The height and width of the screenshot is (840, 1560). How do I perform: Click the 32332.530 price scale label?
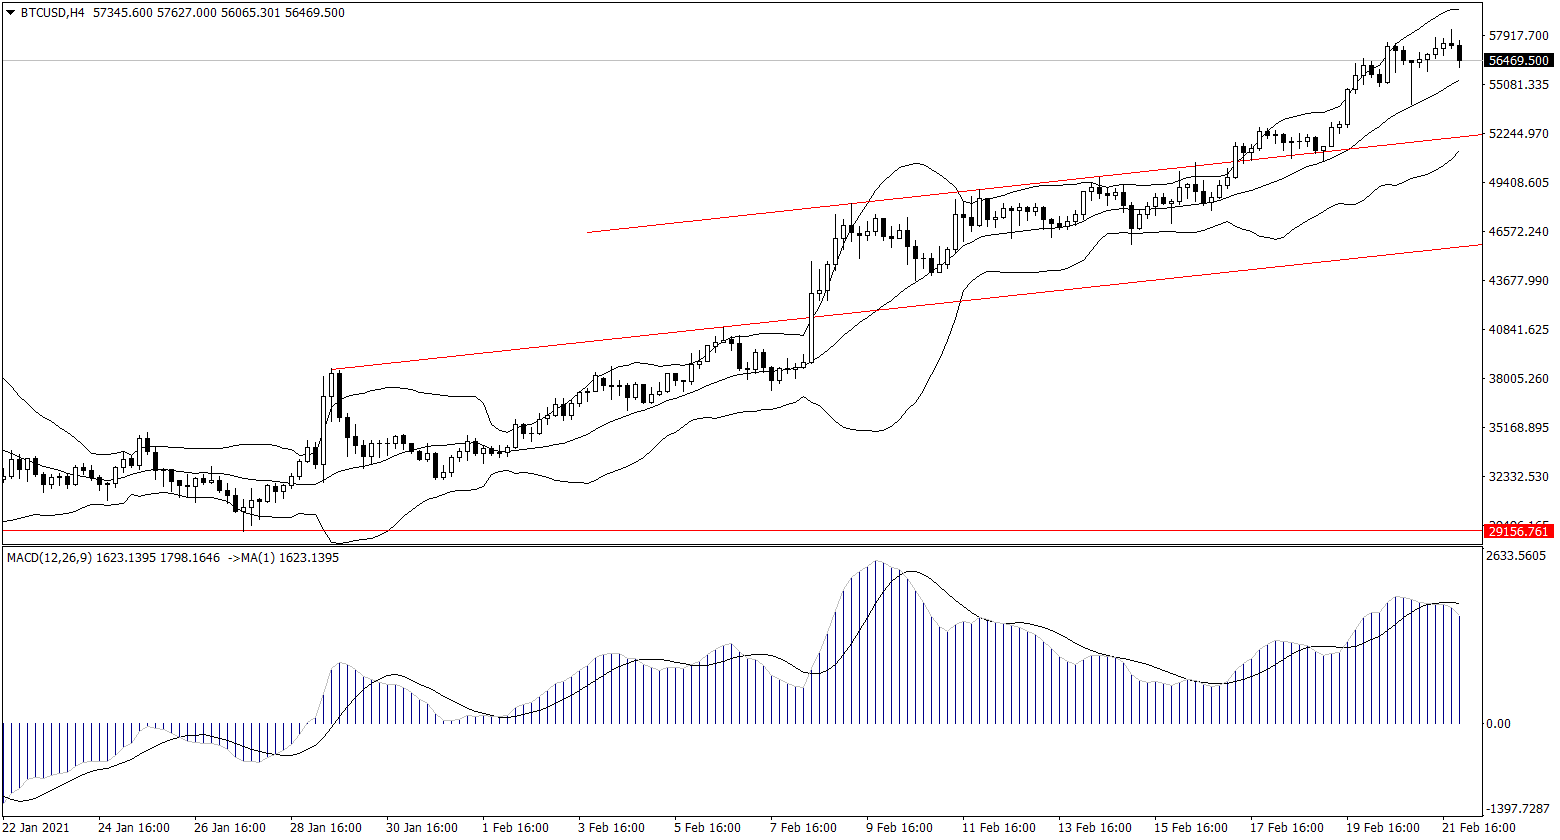click(1518, 477)
